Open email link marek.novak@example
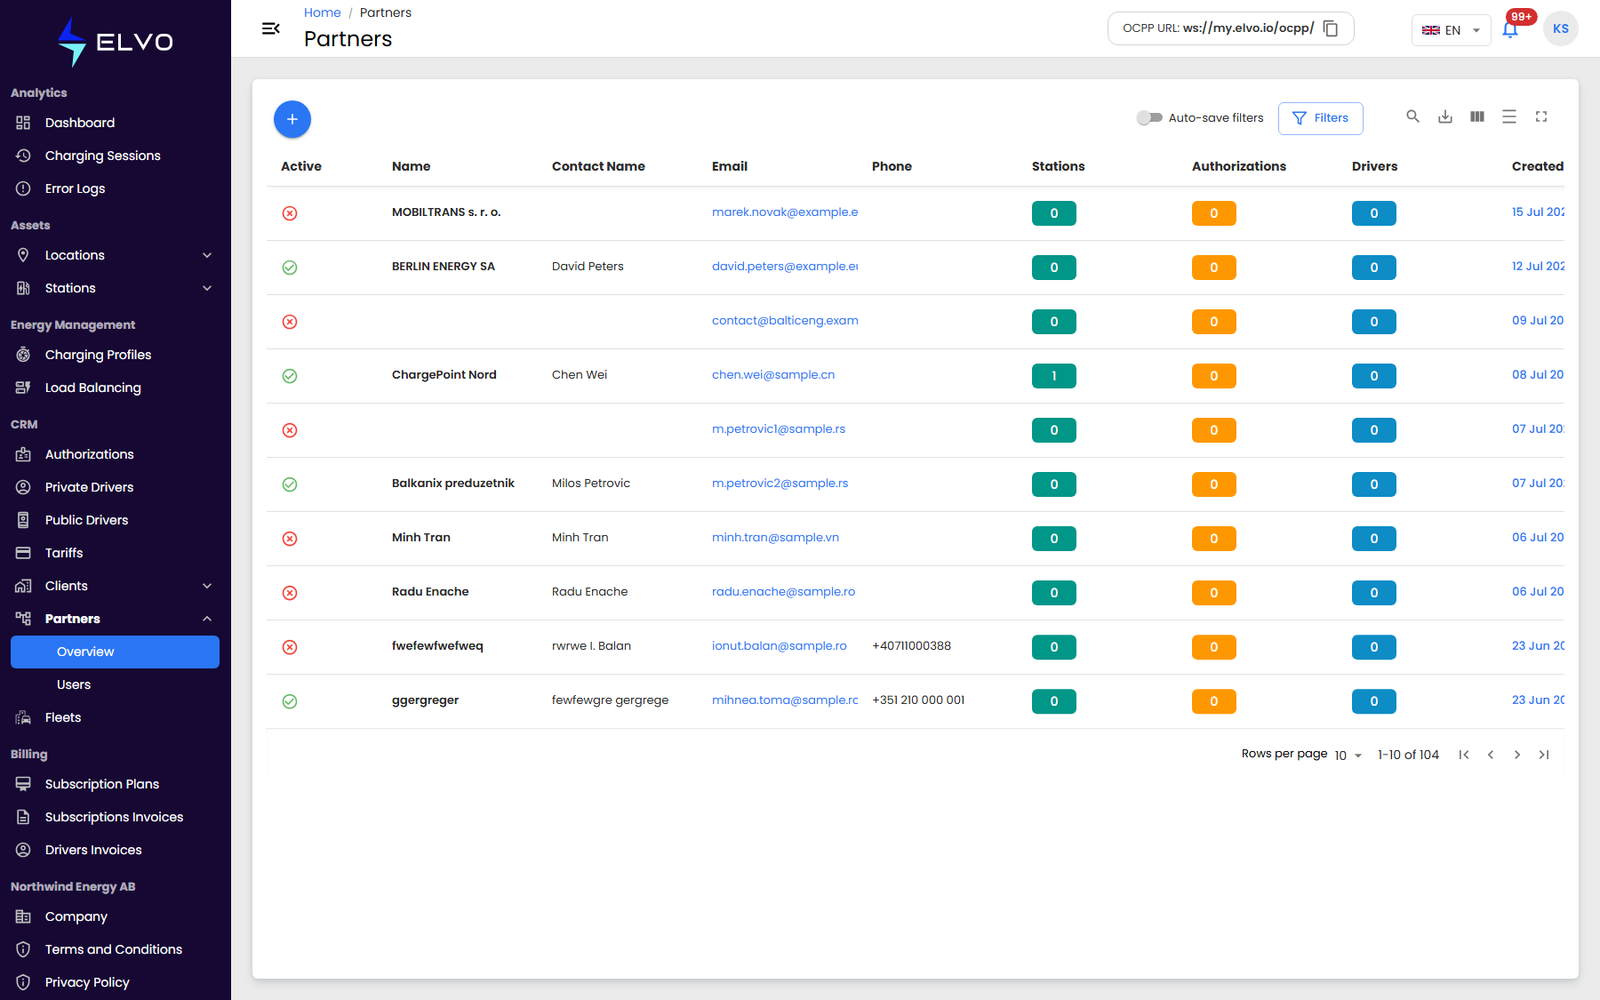Viewport: 1600px width, 1000px height. (x=785, y=212)
